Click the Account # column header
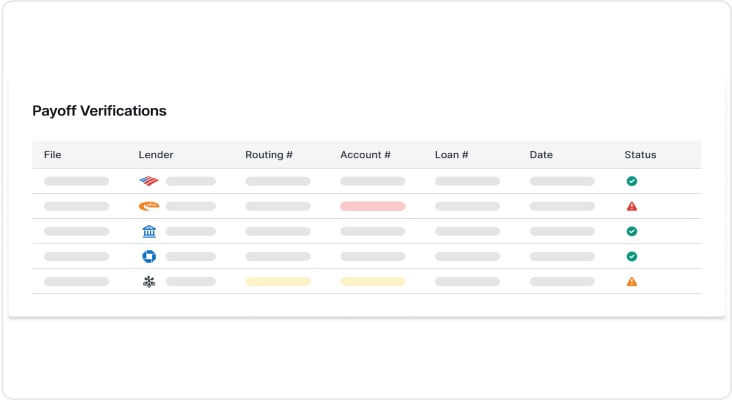 tap(366, 154)
